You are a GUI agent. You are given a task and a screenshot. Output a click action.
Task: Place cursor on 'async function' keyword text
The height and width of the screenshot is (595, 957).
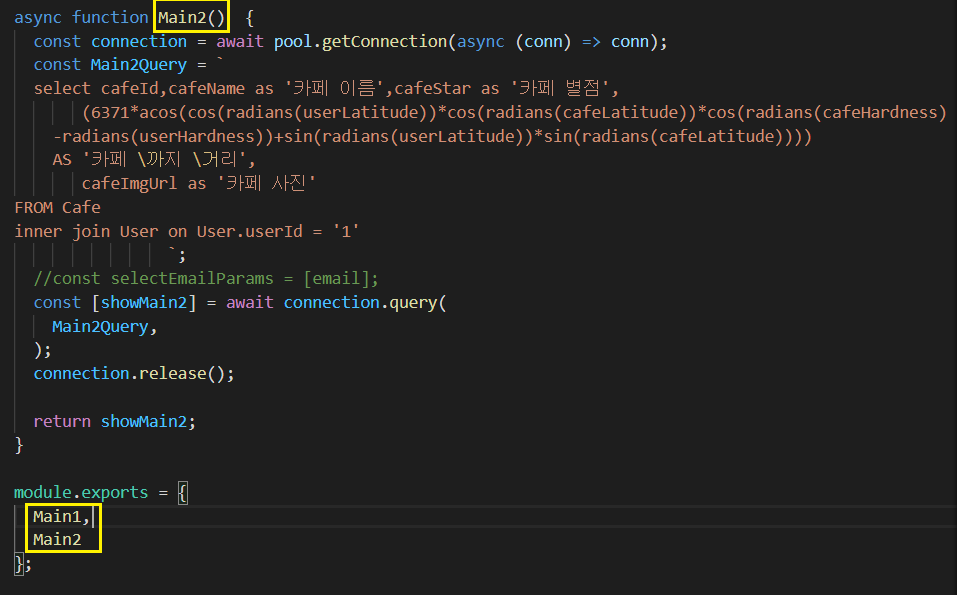coord(81,17)
